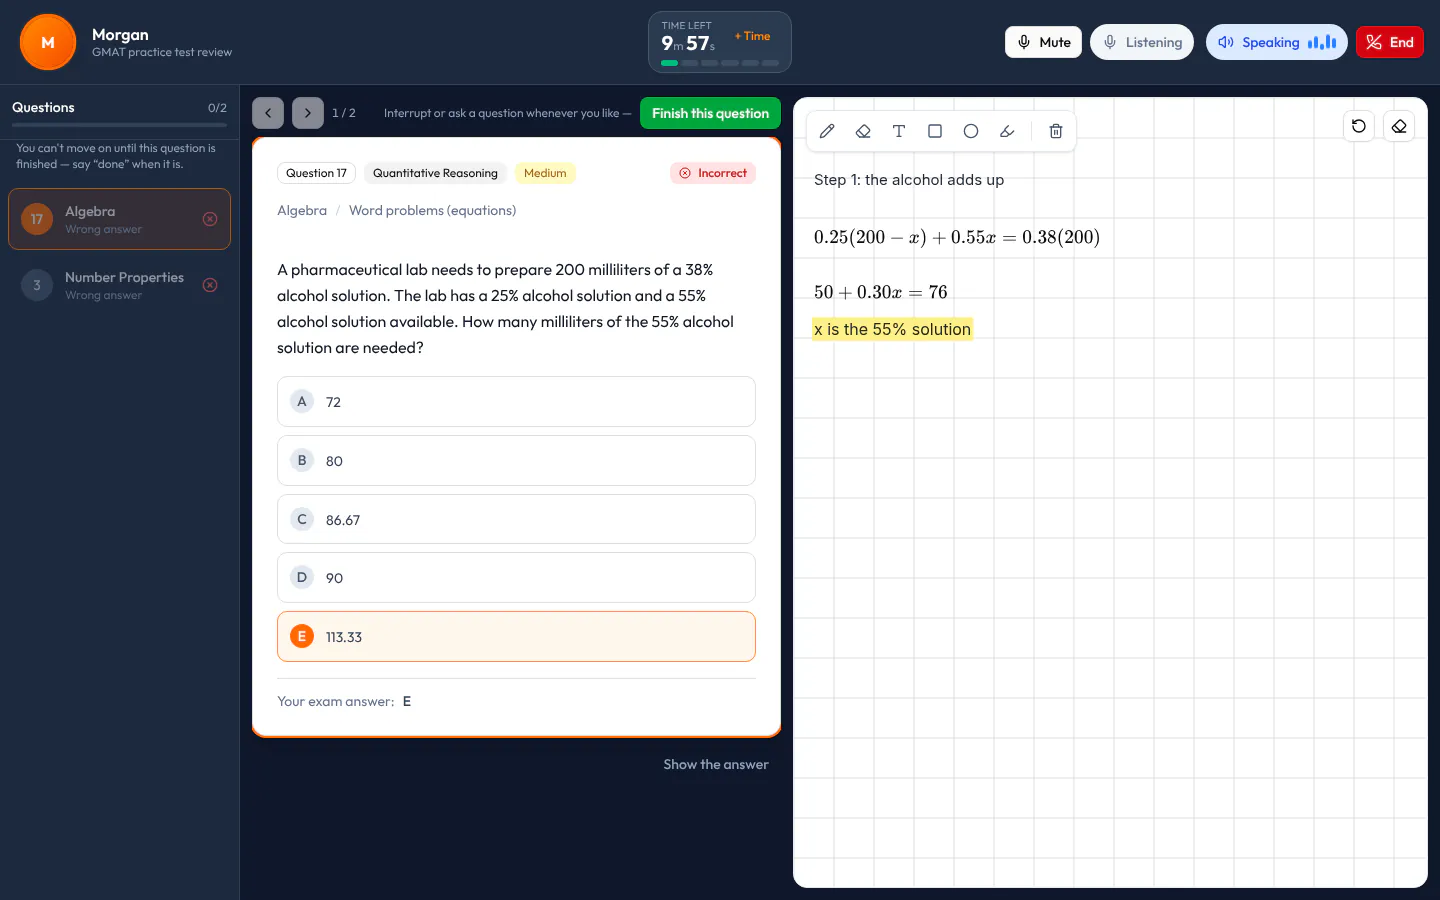
Task: Select the rectangle shape tool
Action: [935, 131]
